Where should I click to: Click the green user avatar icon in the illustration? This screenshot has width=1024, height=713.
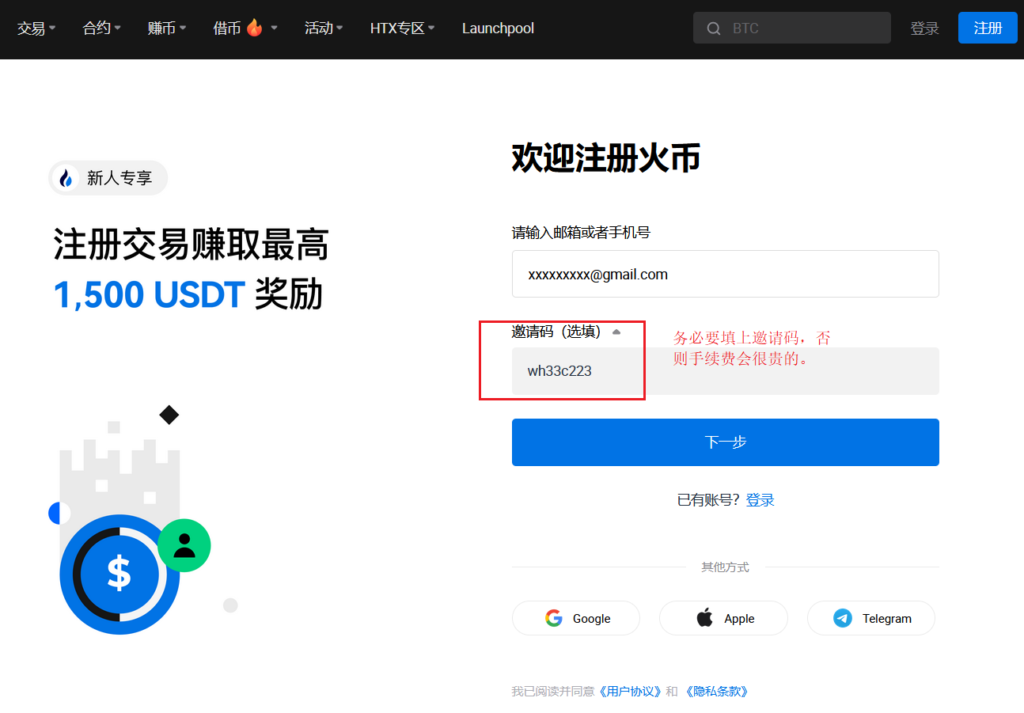point(184,545)
